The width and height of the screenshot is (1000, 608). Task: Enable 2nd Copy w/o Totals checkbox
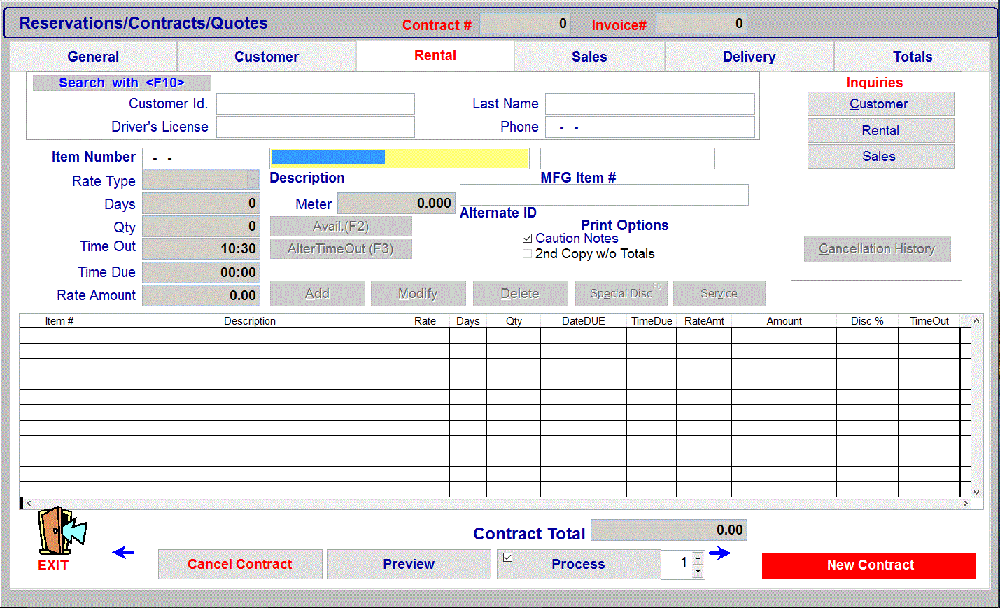pyautogui.click(x=527, y=254)
